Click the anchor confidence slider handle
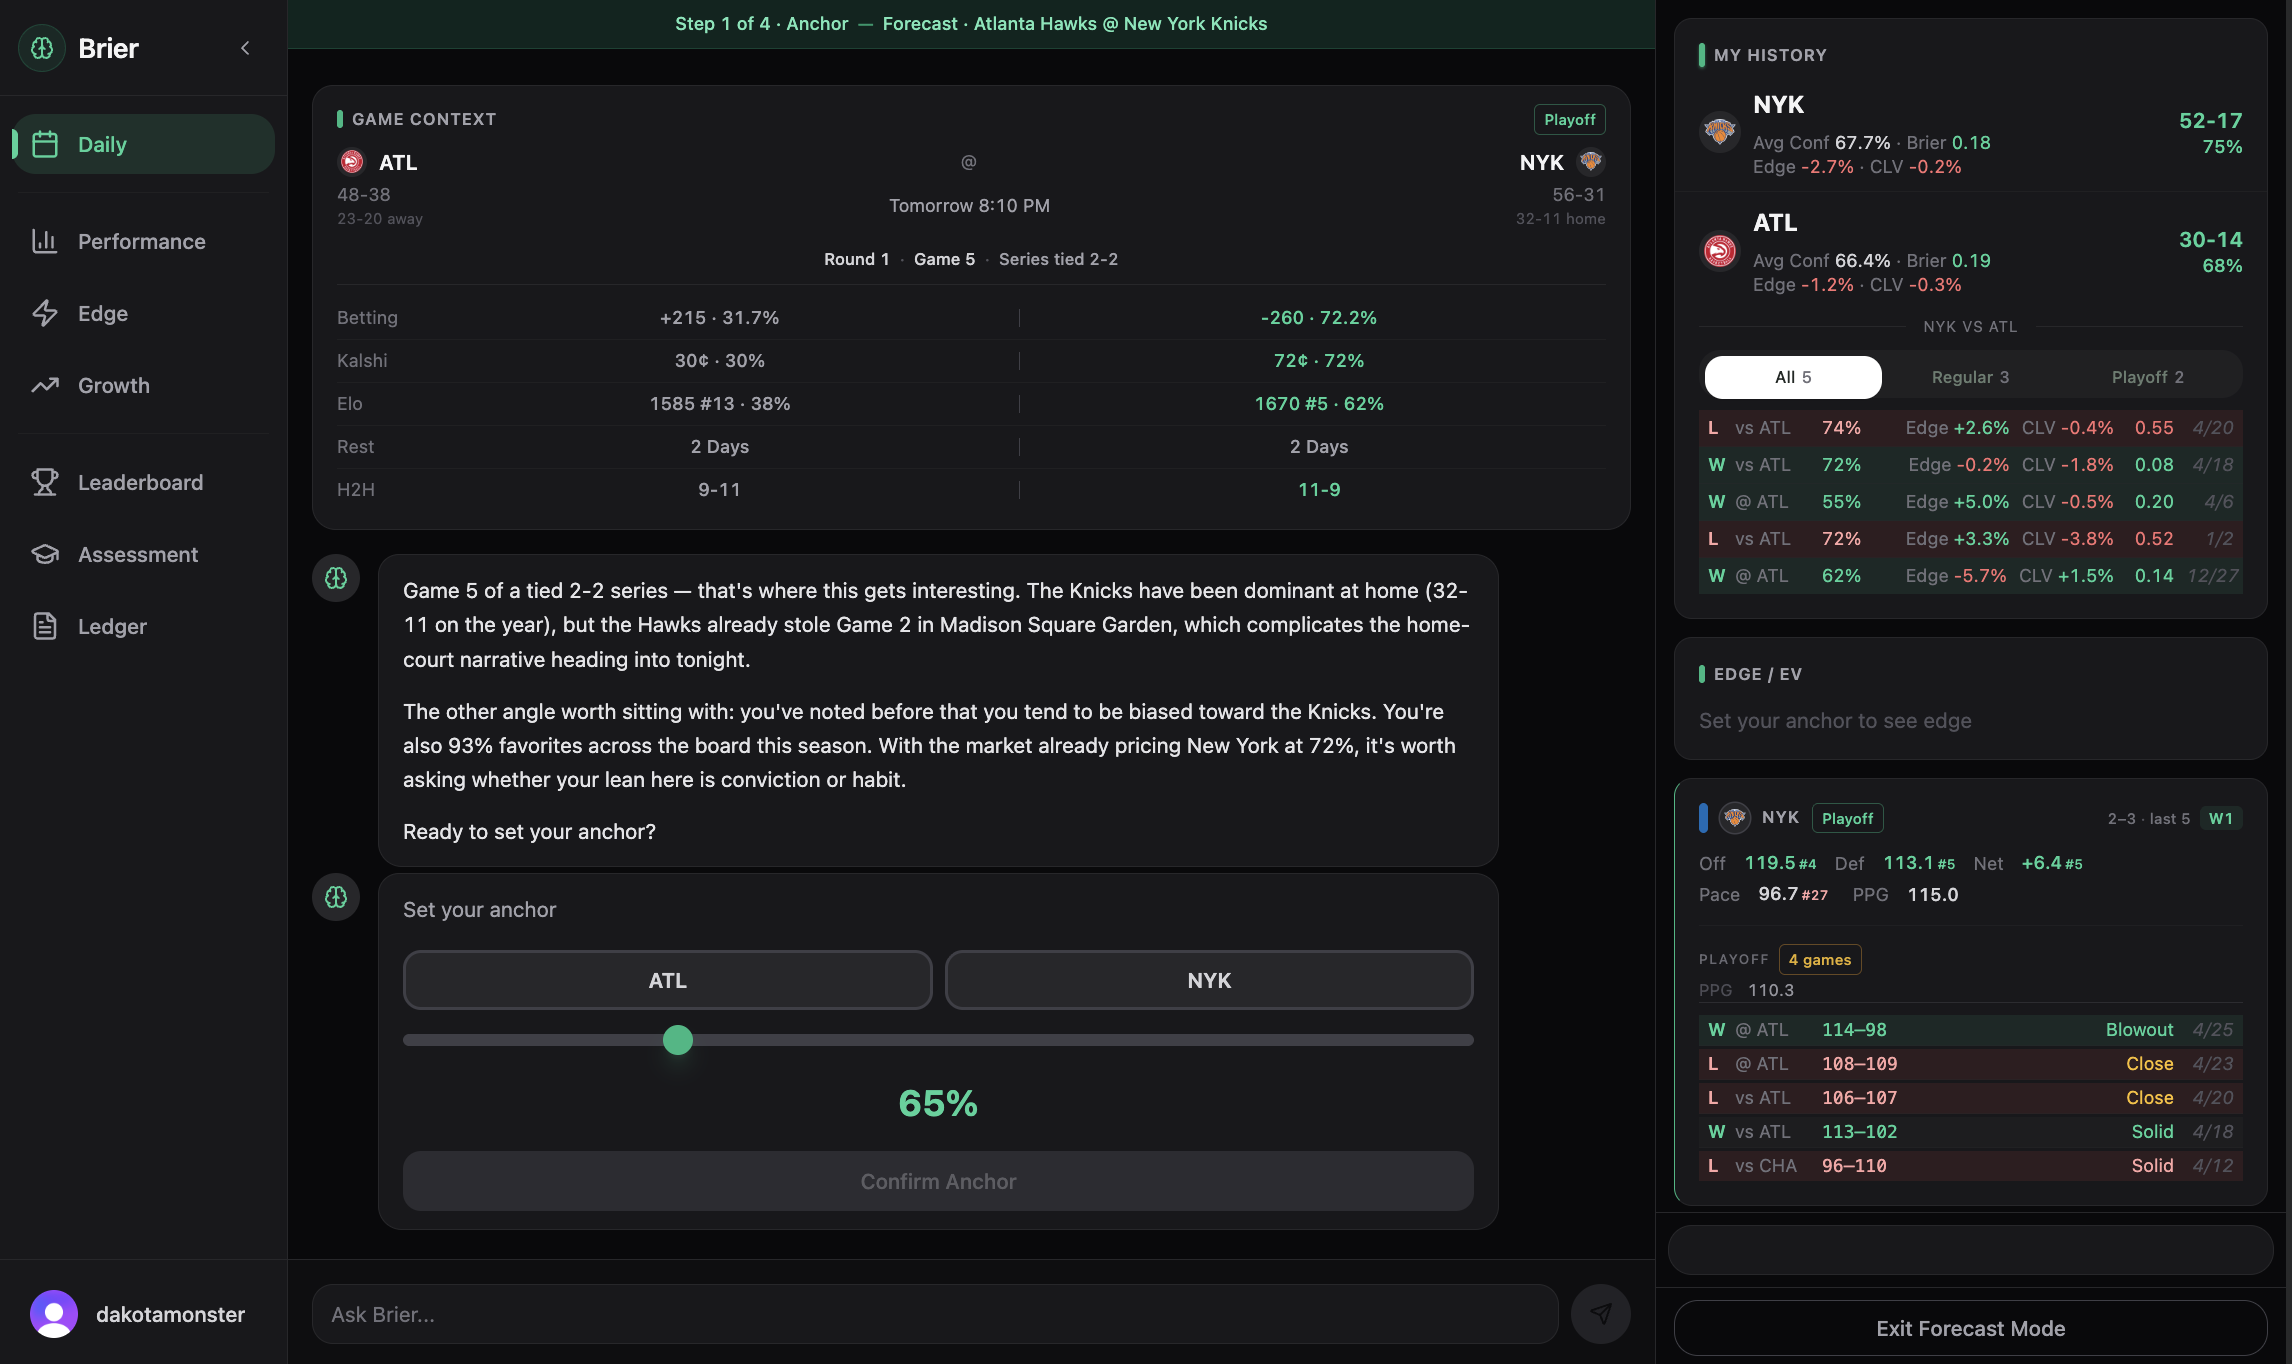 click(678, 1040)
